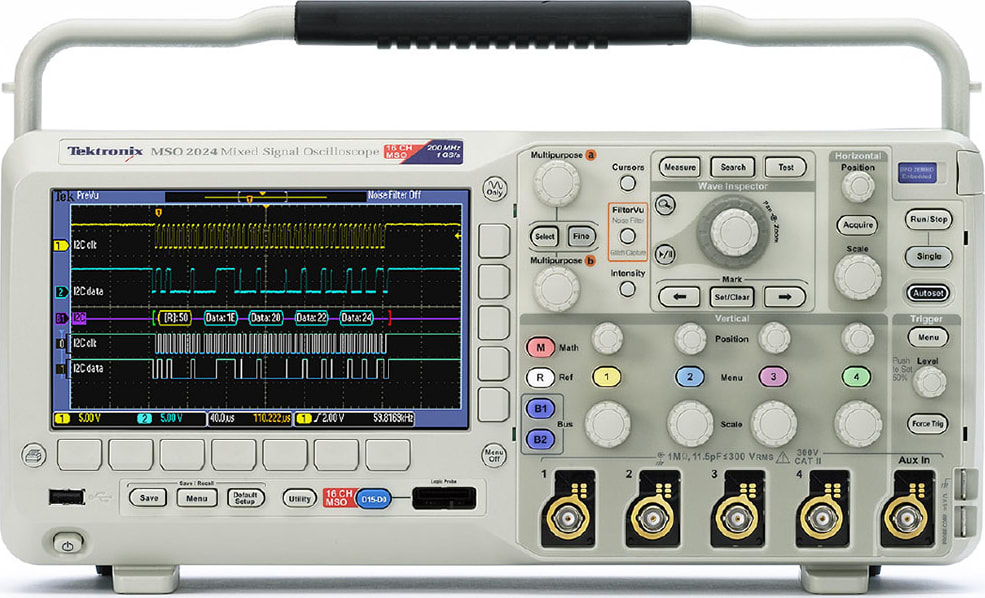Click the vertical Scale knob above connector 1
Image resolution: width=985 pixels, height=598 pixels.
[x=607, y=424]
